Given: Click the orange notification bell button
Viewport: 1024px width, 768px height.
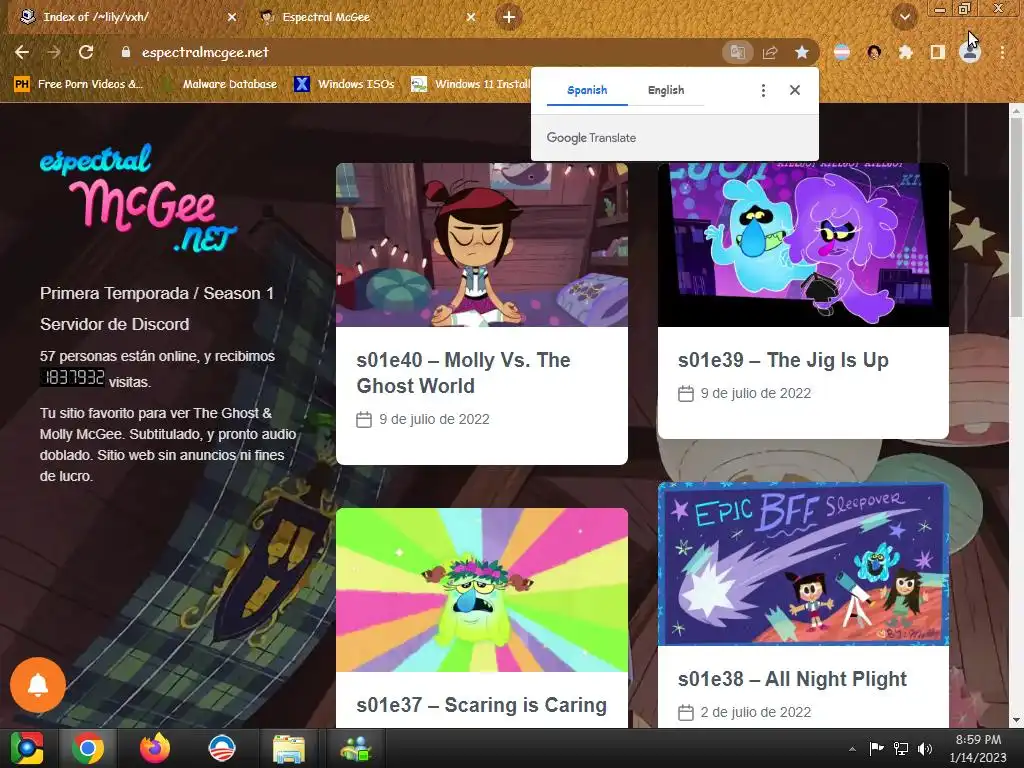Looking at the screenshot, I should [38, 685].
